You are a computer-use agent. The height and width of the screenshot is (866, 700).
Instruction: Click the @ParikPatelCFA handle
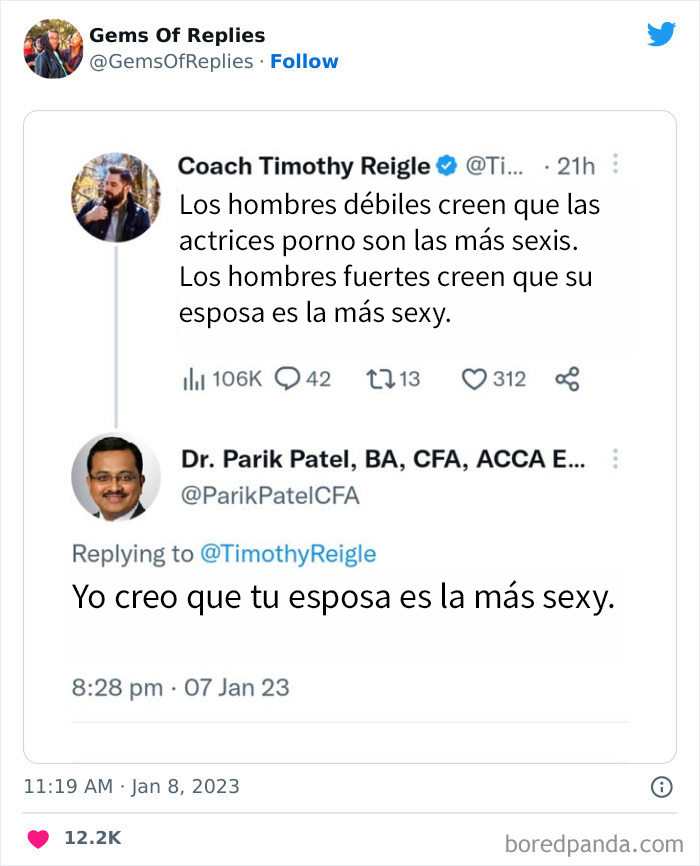point(270,495)
